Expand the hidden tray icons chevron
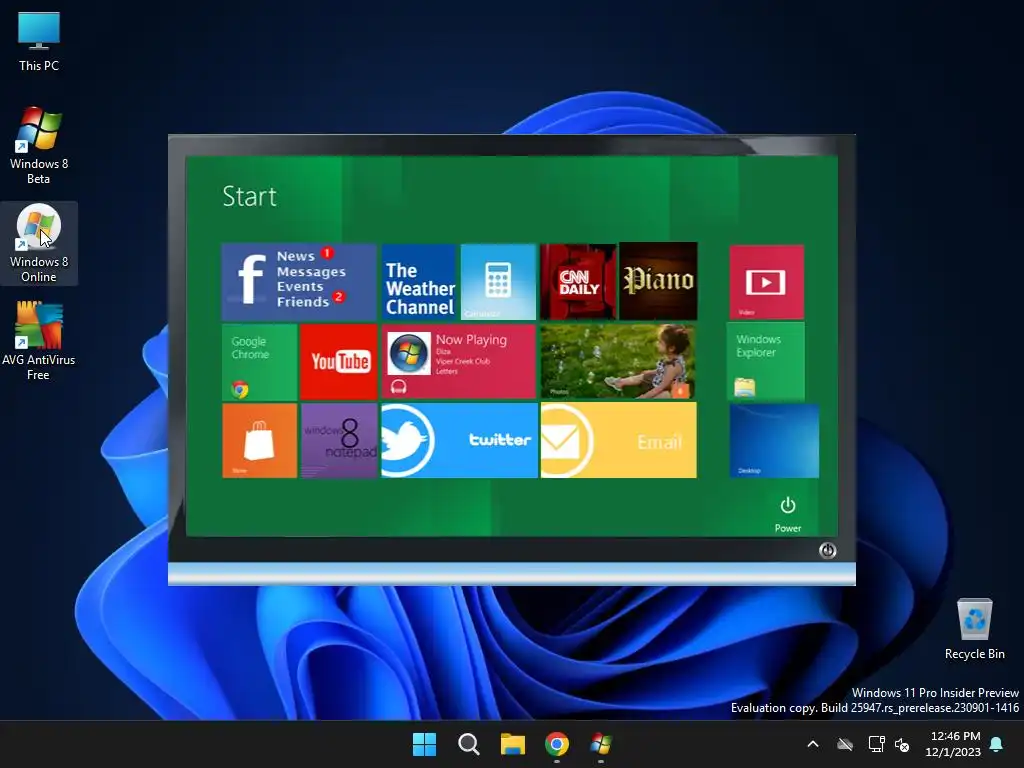This screenshot has height=768, width=1024. tap(813, 744)
